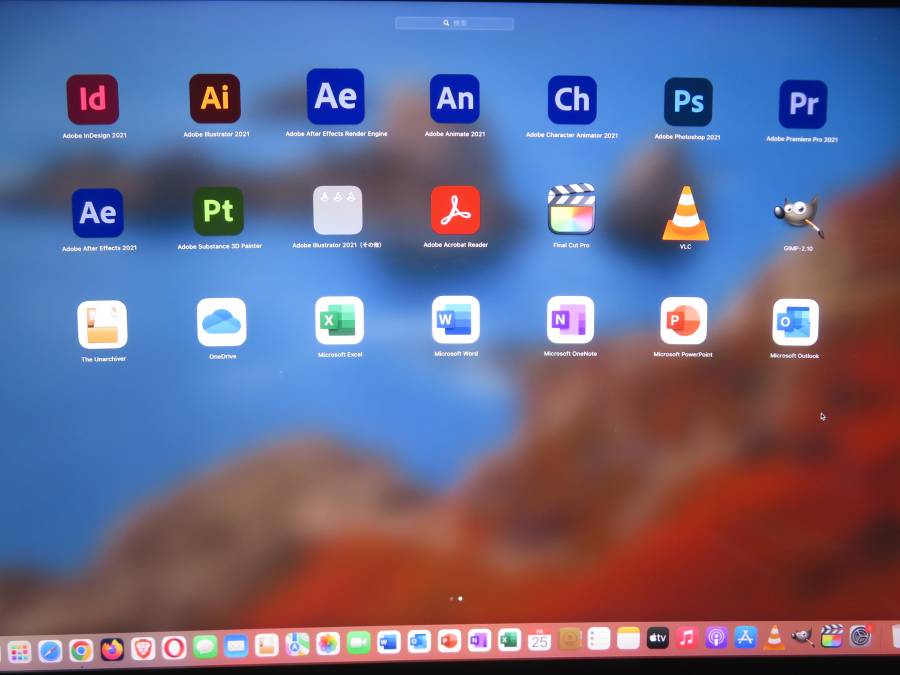Open Opera browser from the Dock

click(174, 648)
